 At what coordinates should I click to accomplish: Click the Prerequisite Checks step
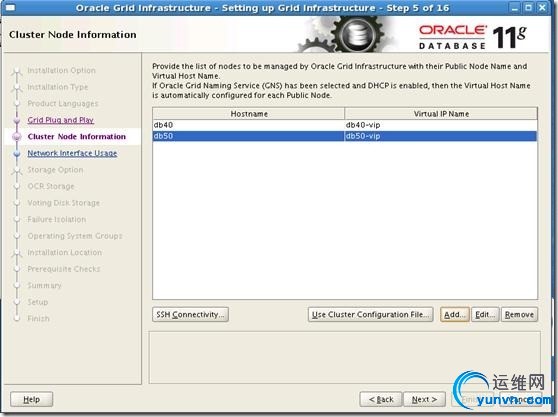pos(64,269)
